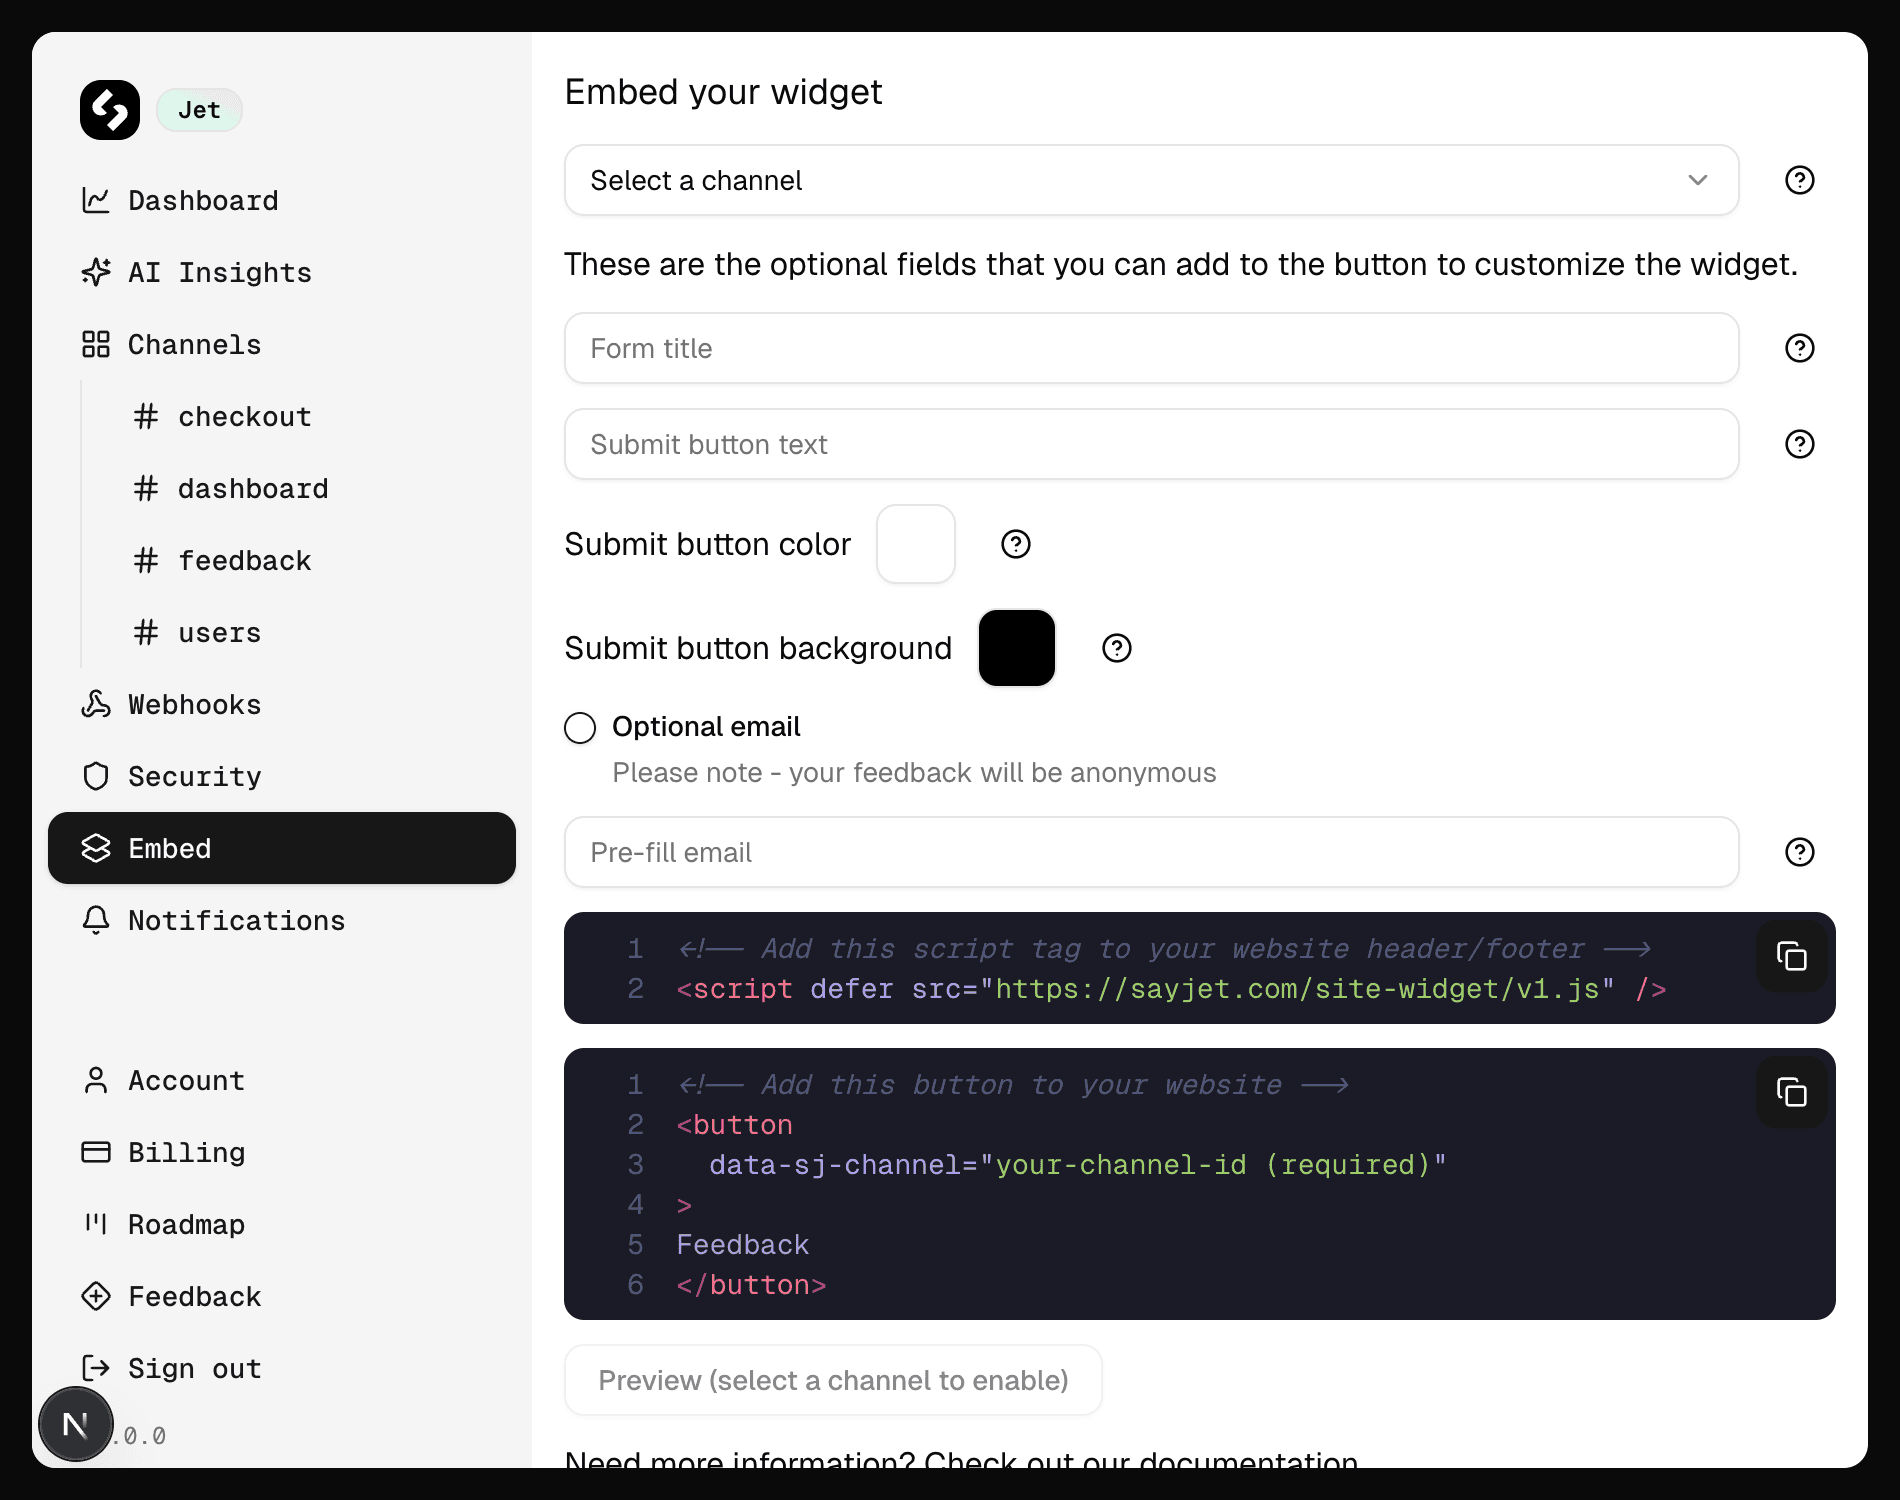Click the help icon next to Form title
Viewport: 1900px width, 1500px height.
coord(1799,348)
